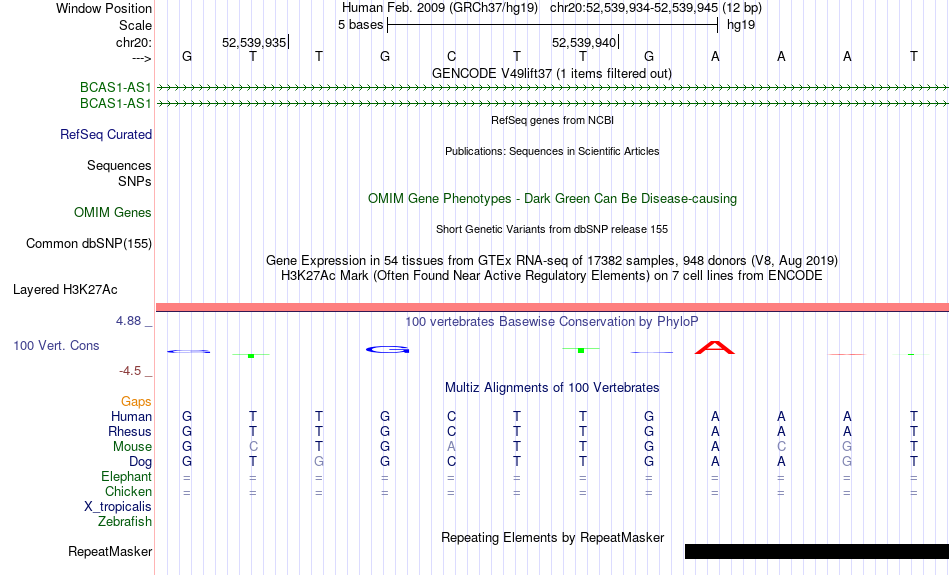Click the Short Genetic Variants dbSNP title
Viewport: 950px width, 575px height.
point(552,230)
